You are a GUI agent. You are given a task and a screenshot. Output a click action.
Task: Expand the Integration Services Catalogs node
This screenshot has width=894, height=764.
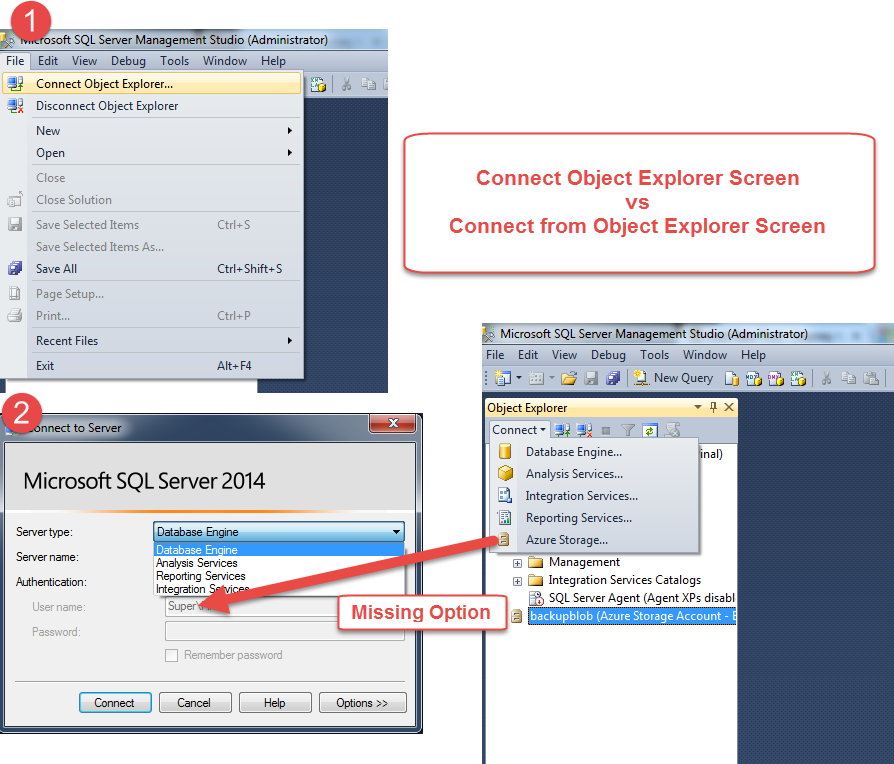point(517,582)
